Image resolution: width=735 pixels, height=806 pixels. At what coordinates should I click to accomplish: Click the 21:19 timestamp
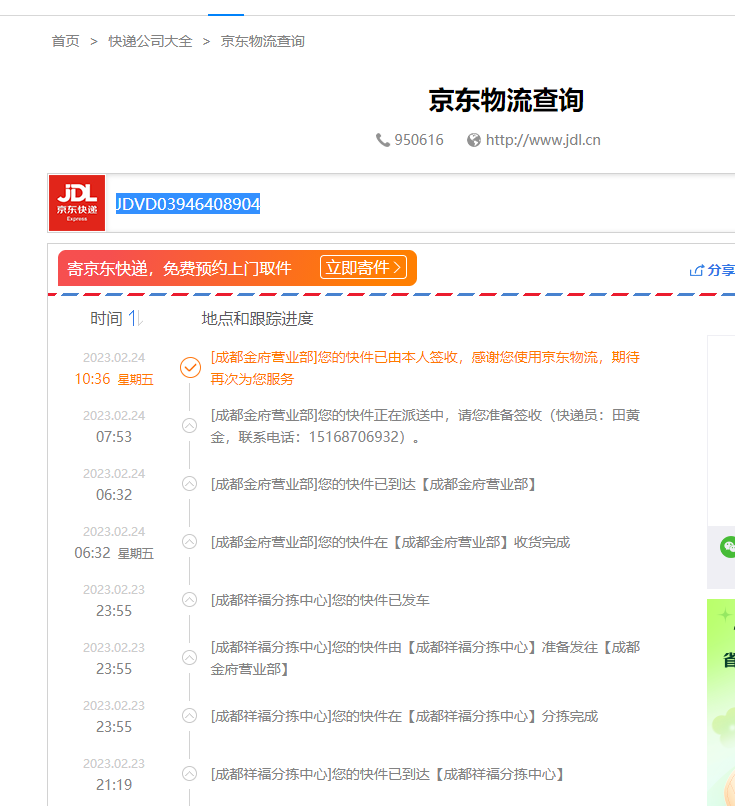tap(114, 785)
